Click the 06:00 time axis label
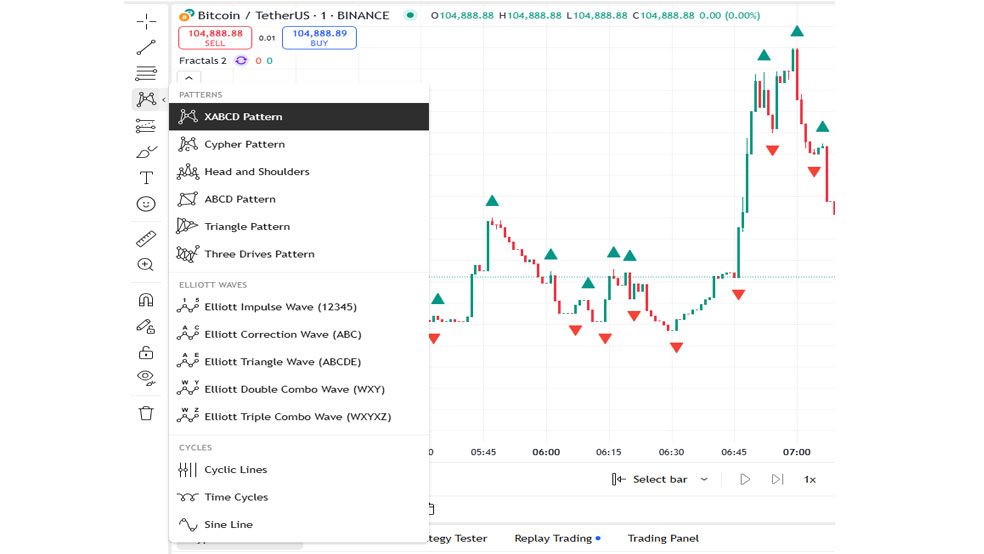Screen dimensions: 984x554 click(x=546, y=452)
